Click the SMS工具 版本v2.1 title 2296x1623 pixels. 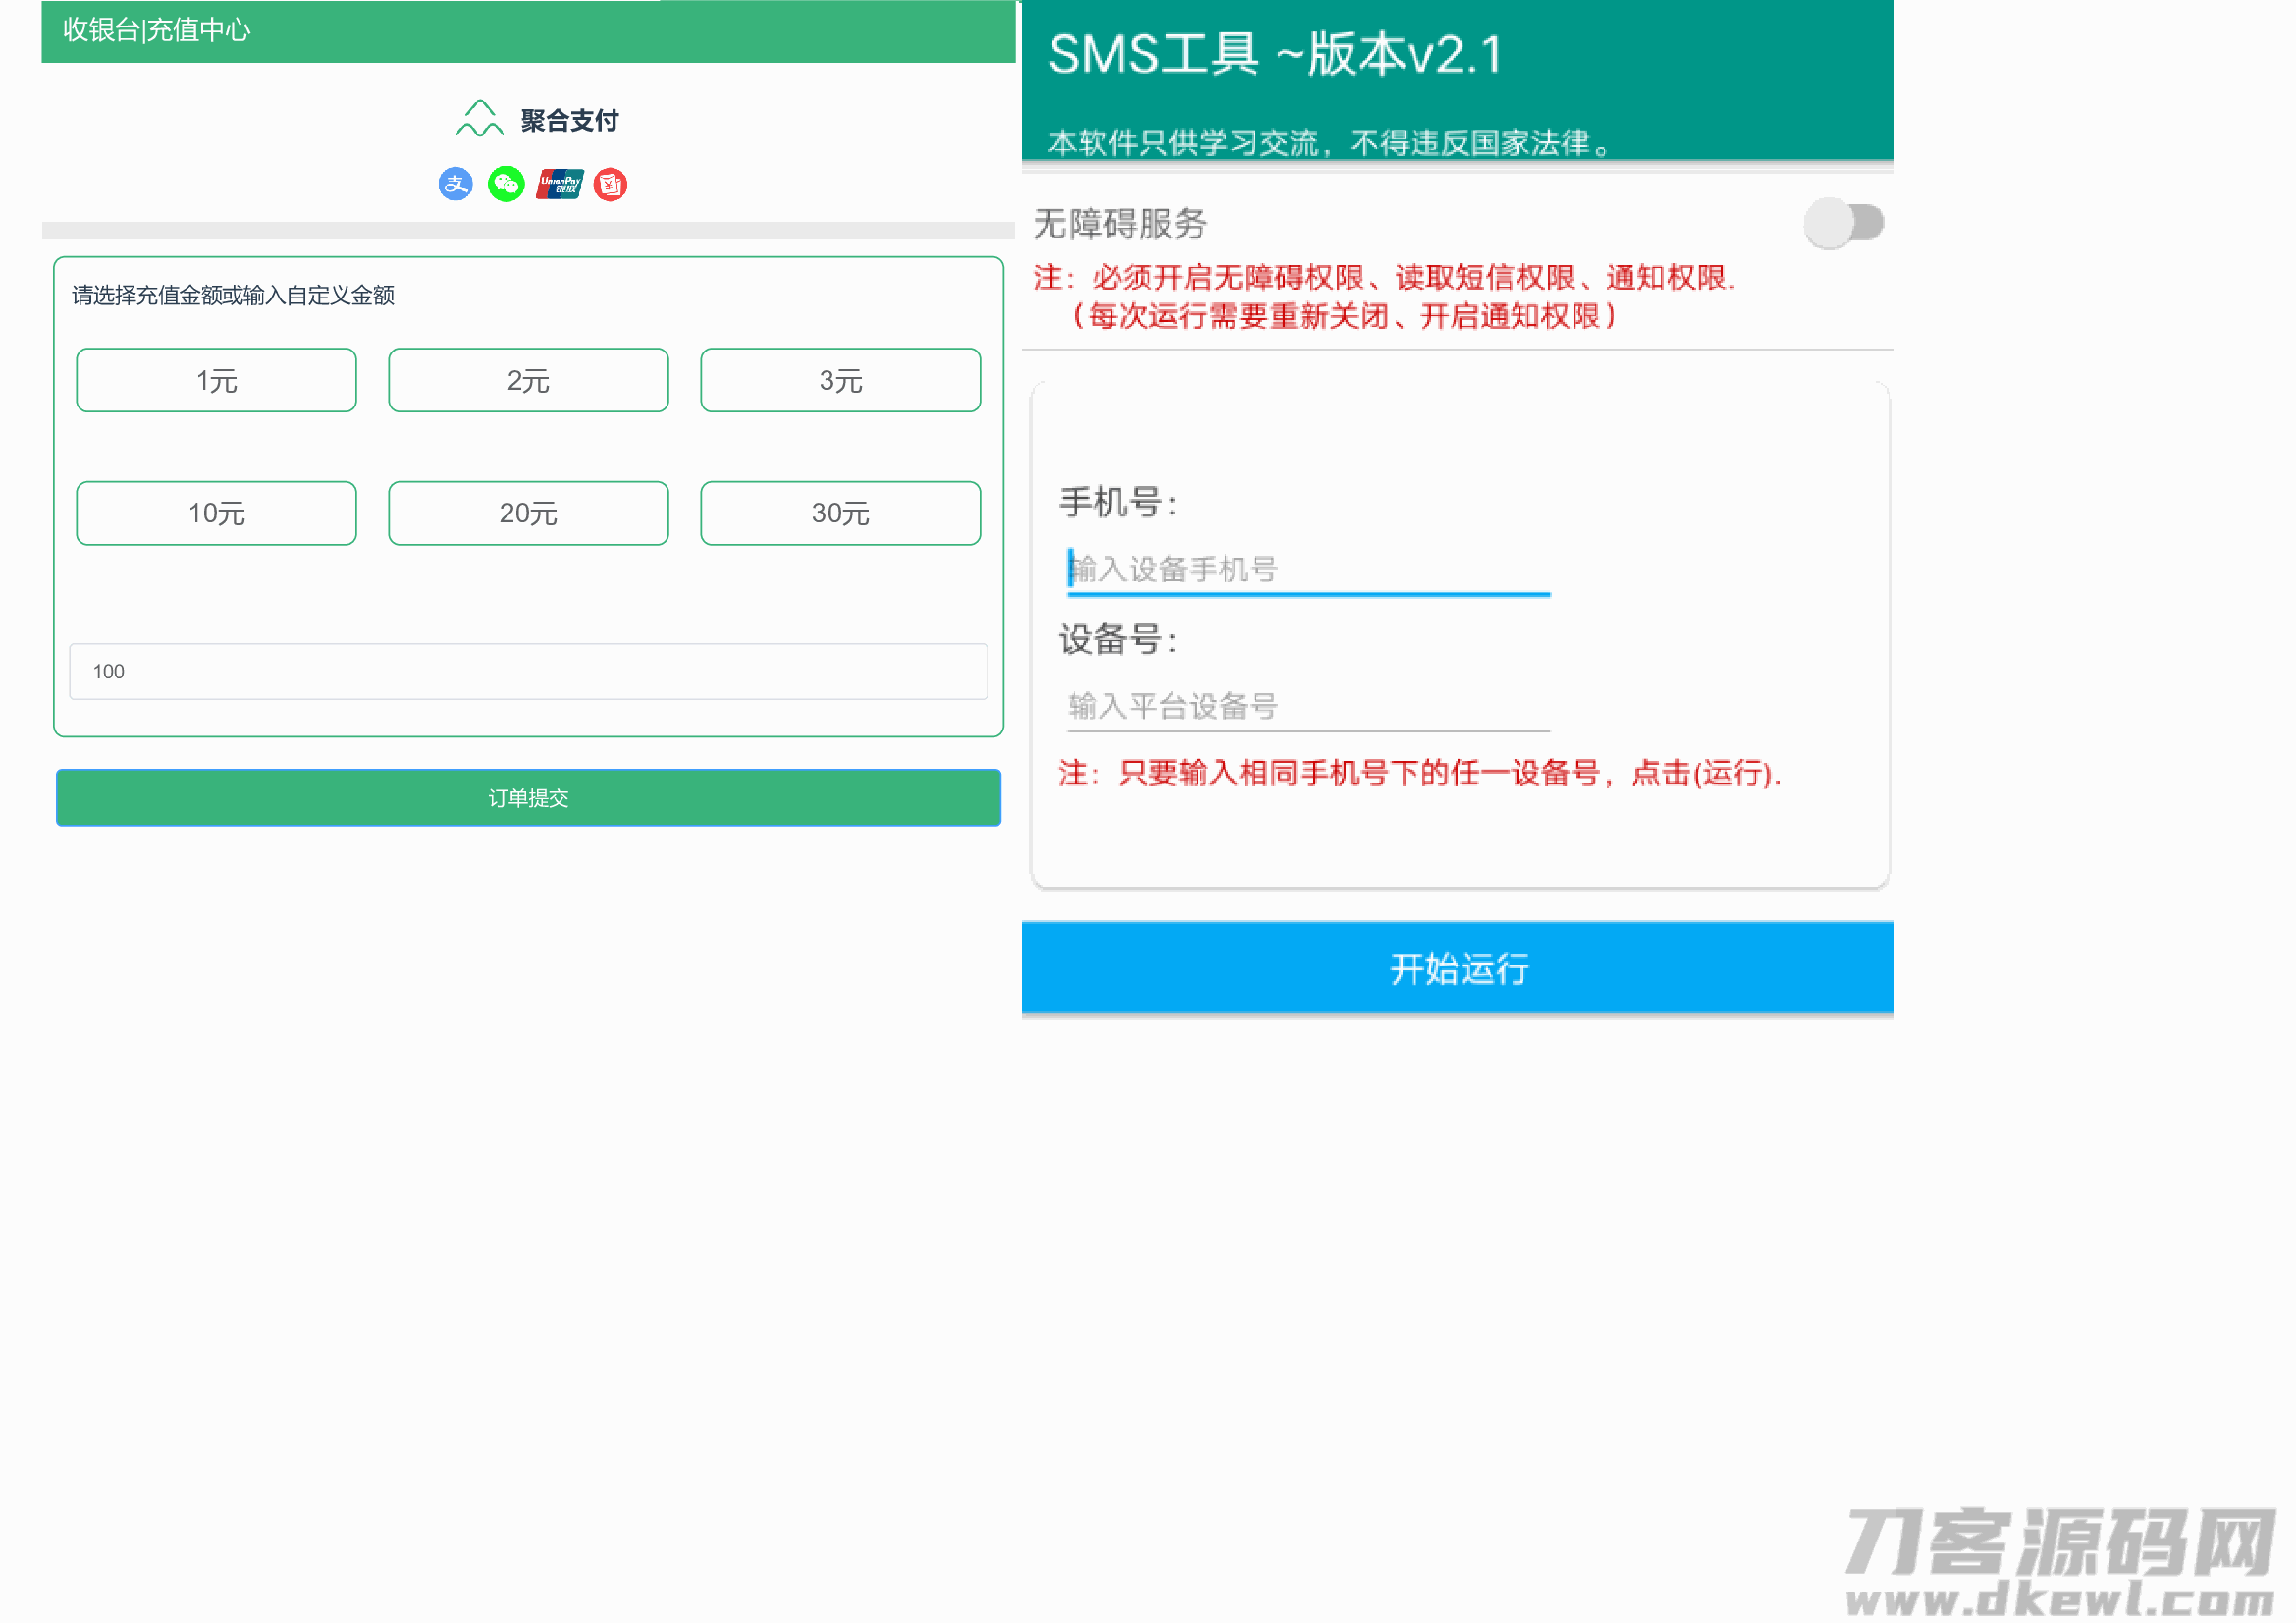[x=1275, y=54]
